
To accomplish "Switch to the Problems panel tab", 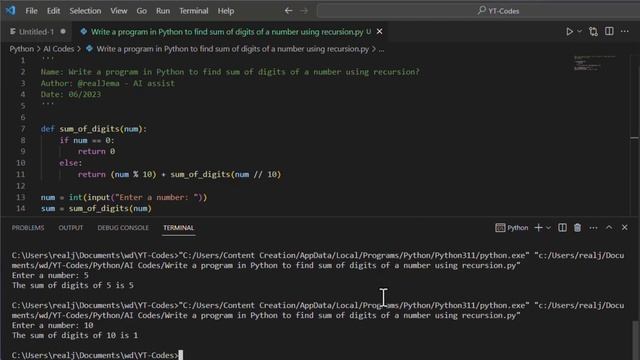I will 28,228.
